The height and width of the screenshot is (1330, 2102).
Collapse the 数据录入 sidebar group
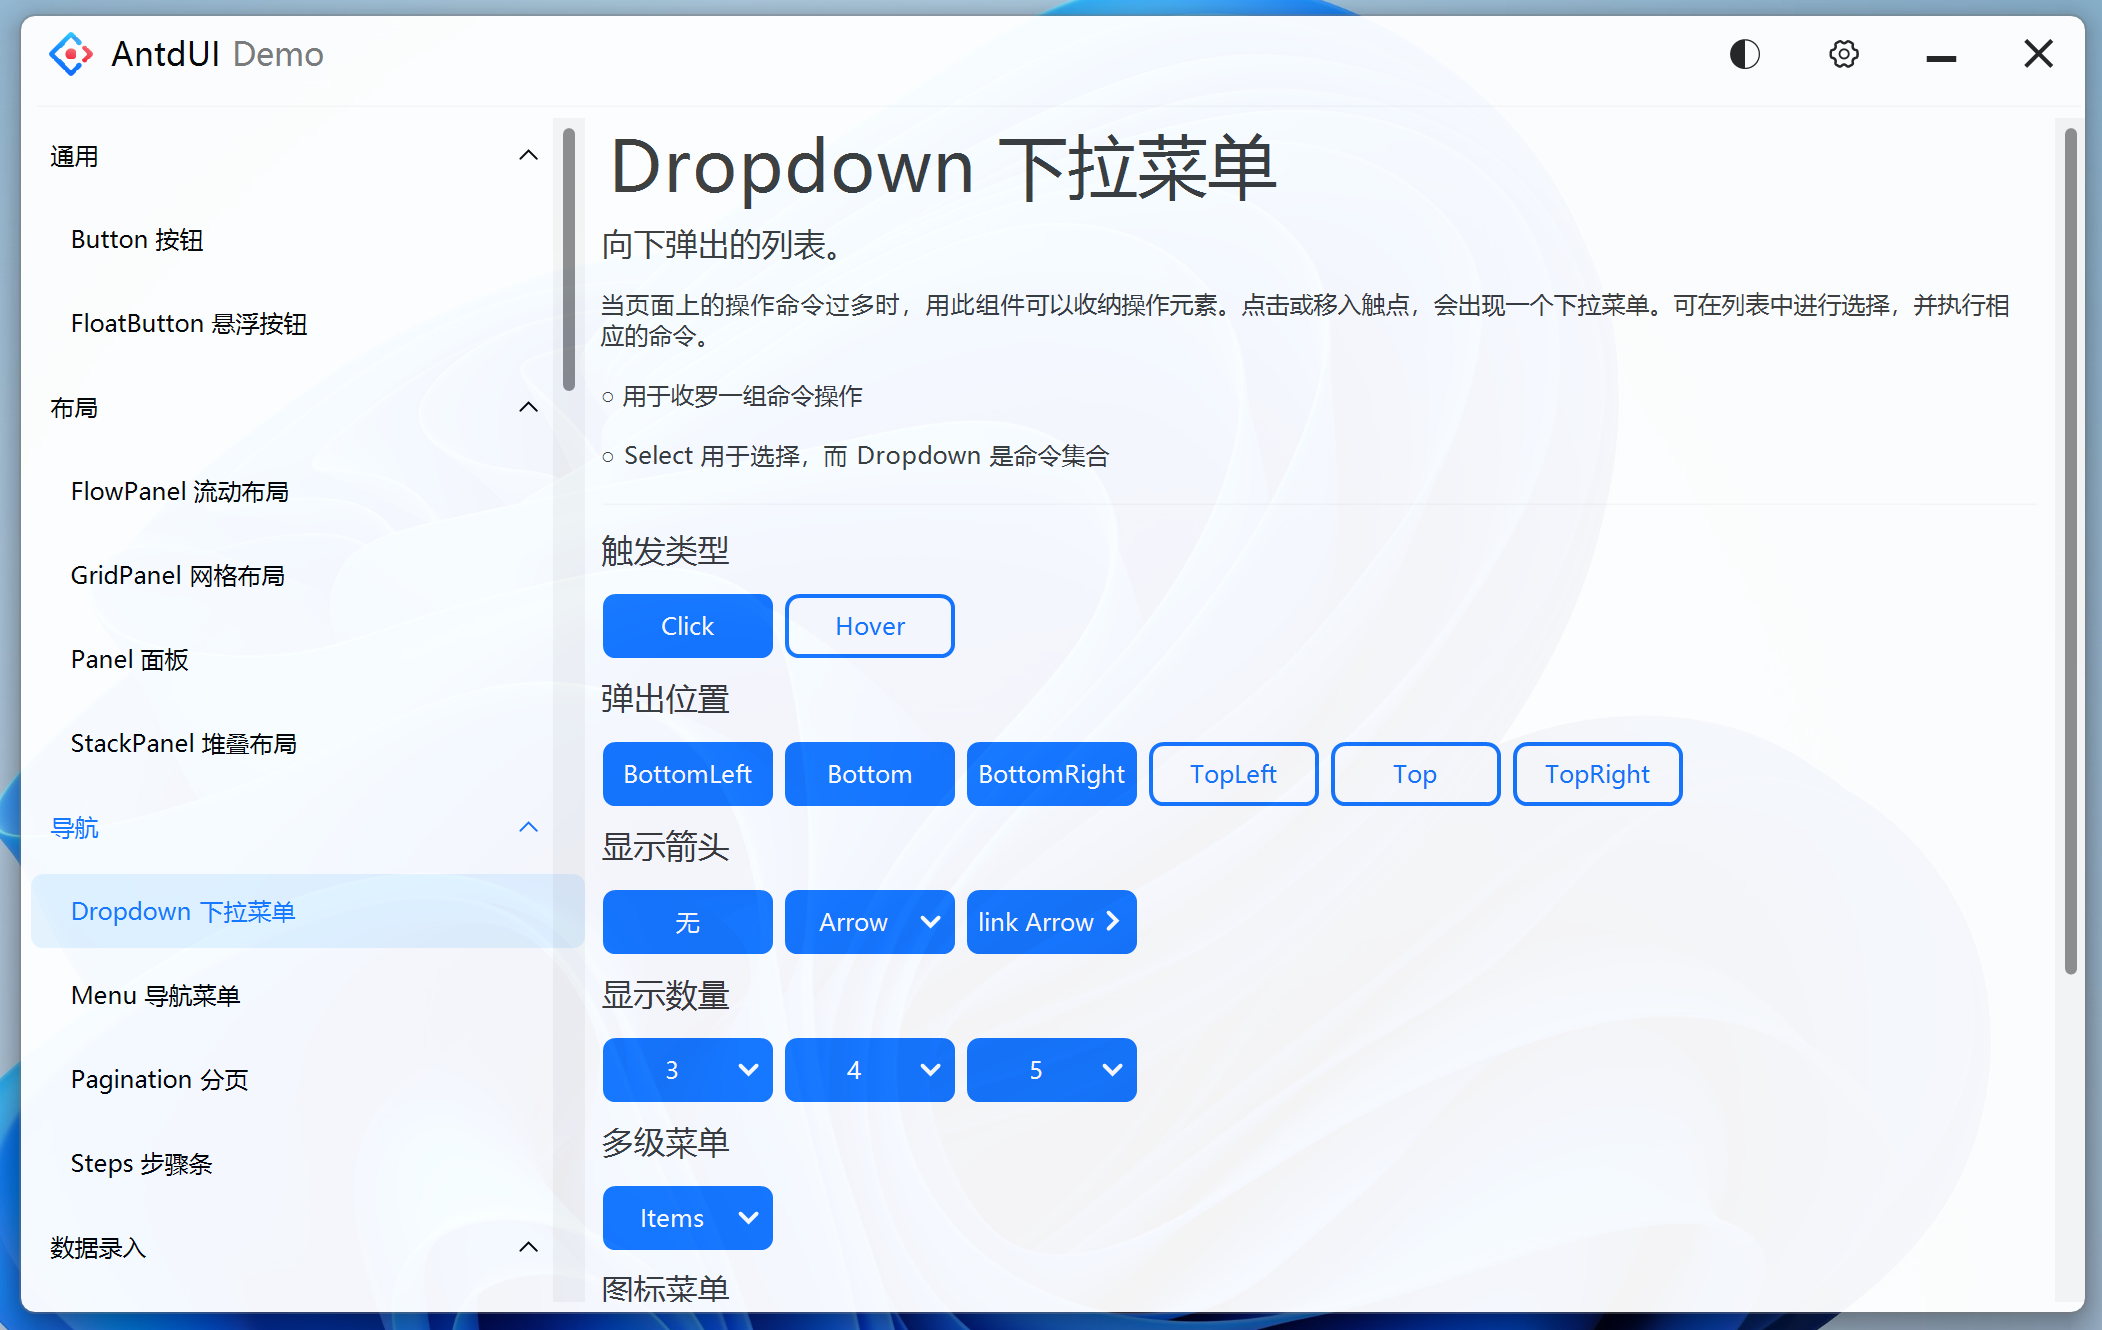point(528,1248)
